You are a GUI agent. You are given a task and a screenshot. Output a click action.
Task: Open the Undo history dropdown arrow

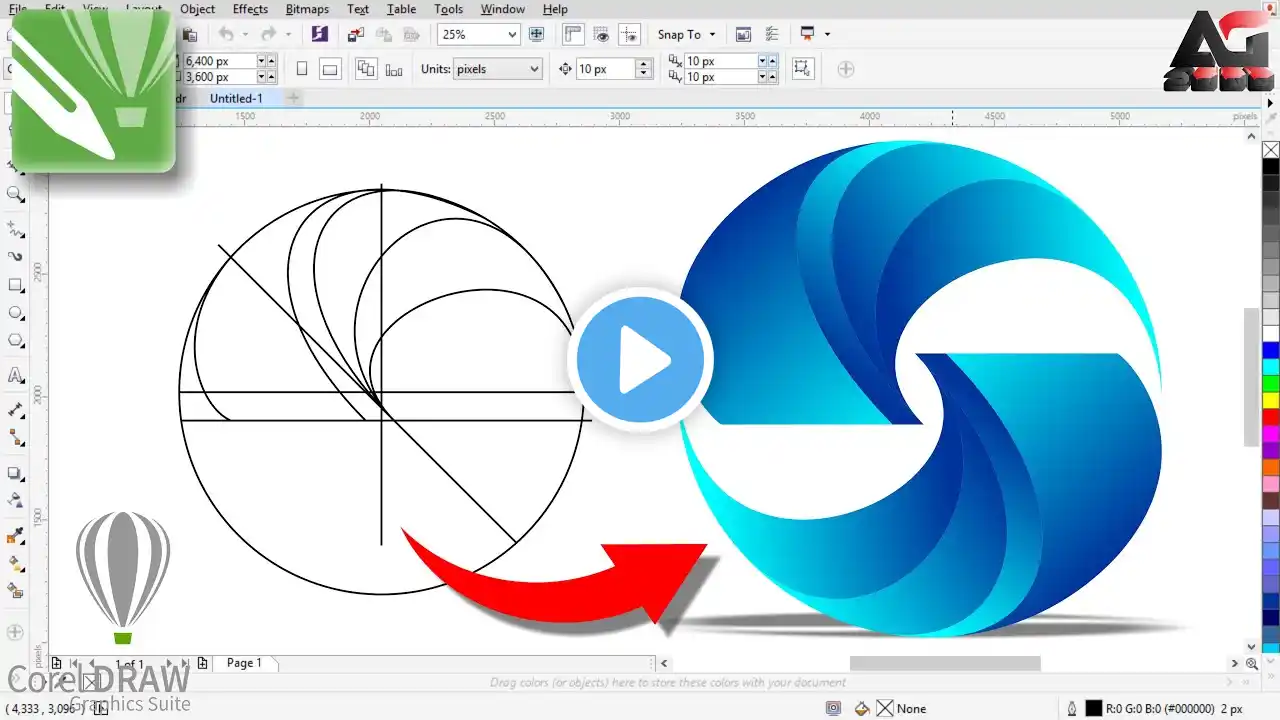tap(244, 35)
